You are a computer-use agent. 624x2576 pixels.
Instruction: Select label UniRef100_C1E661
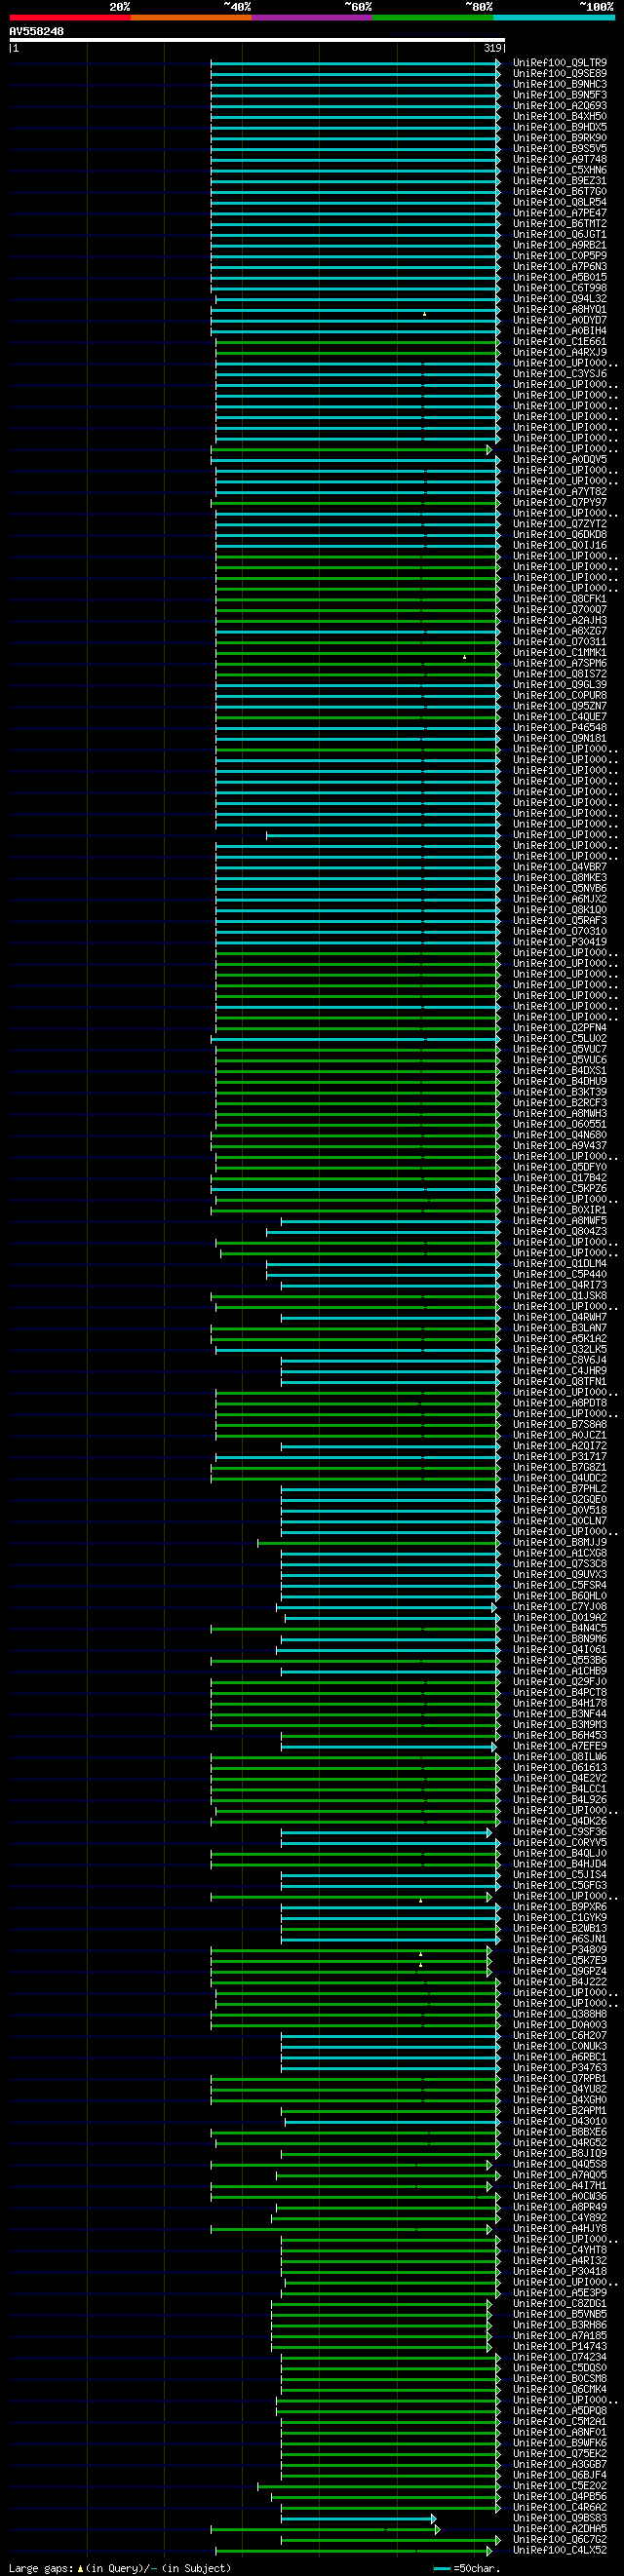click(559, 342)
